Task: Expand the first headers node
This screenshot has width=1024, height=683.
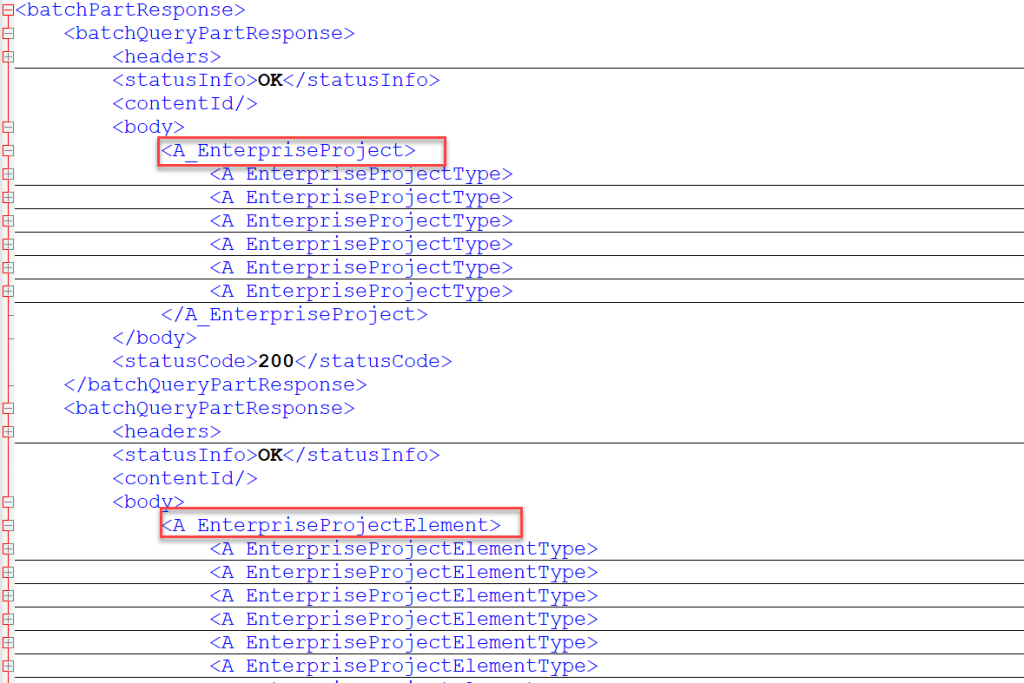Action: point(8,57)
